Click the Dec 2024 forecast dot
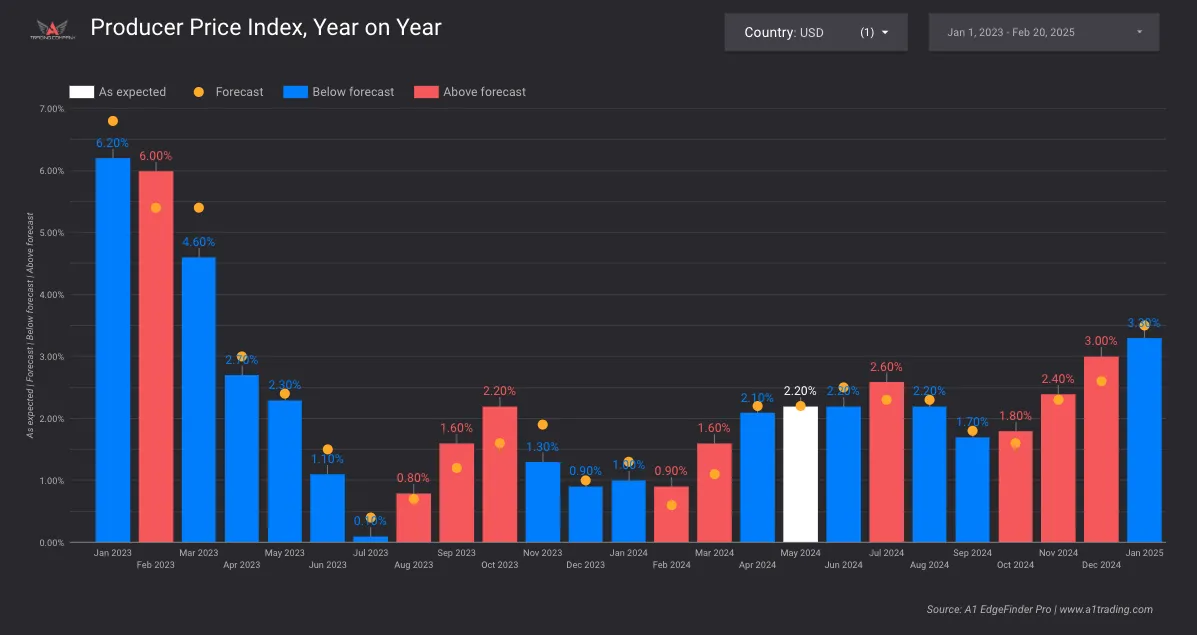Viewport: 1197px width, 635px height. (1101, 381)
